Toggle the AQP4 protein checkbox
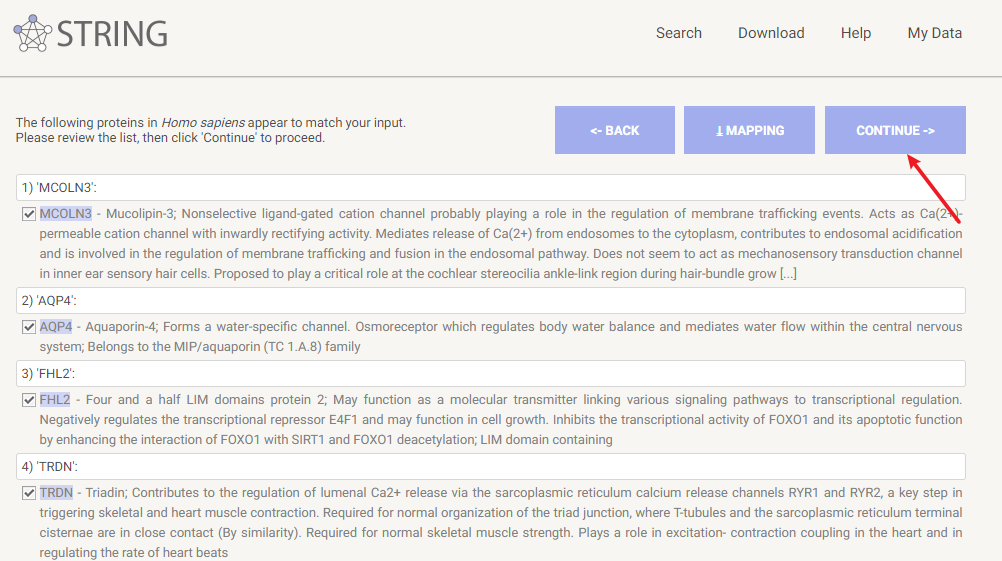Screen dimensions: 1002x561 [x=28, y=327]
